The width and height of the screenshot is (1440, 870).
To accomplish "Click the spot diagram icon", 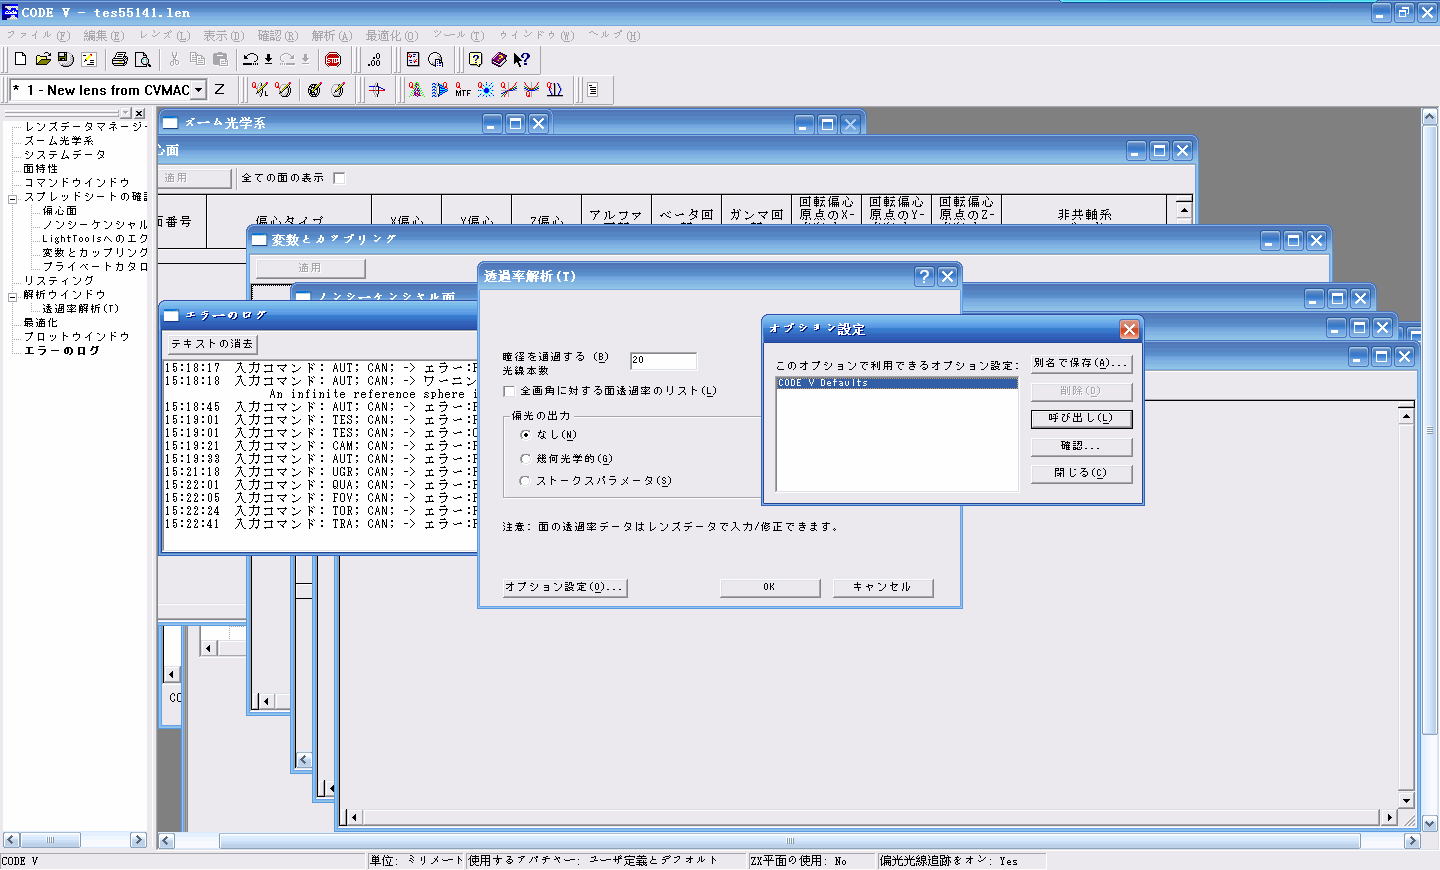I will coord(486,90).
